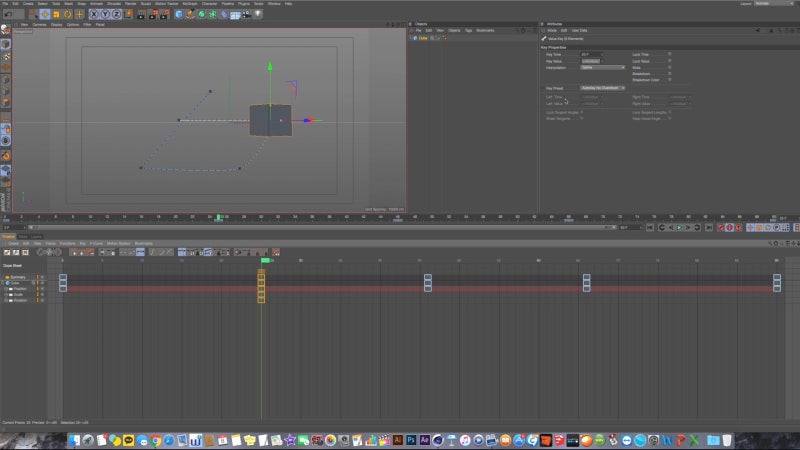Expand the Rotation track in timeline

[6, 301]
